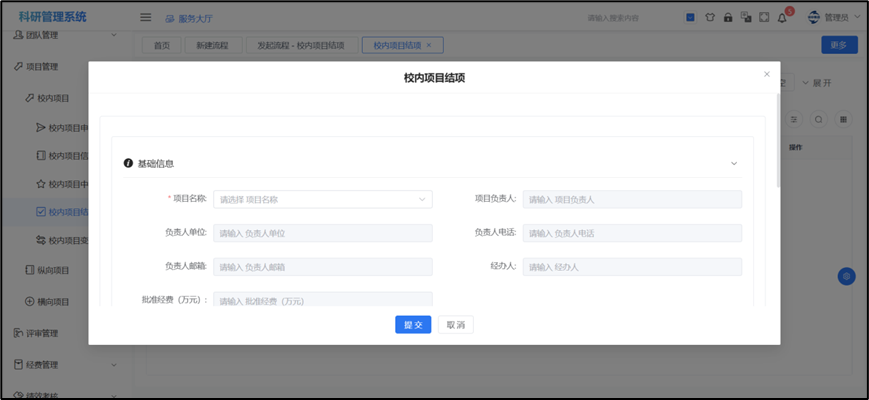The height and width of the screenshot is (400, 869).
Task: Click the blue checkbox icon in header
Action: (x=691, y=17)
